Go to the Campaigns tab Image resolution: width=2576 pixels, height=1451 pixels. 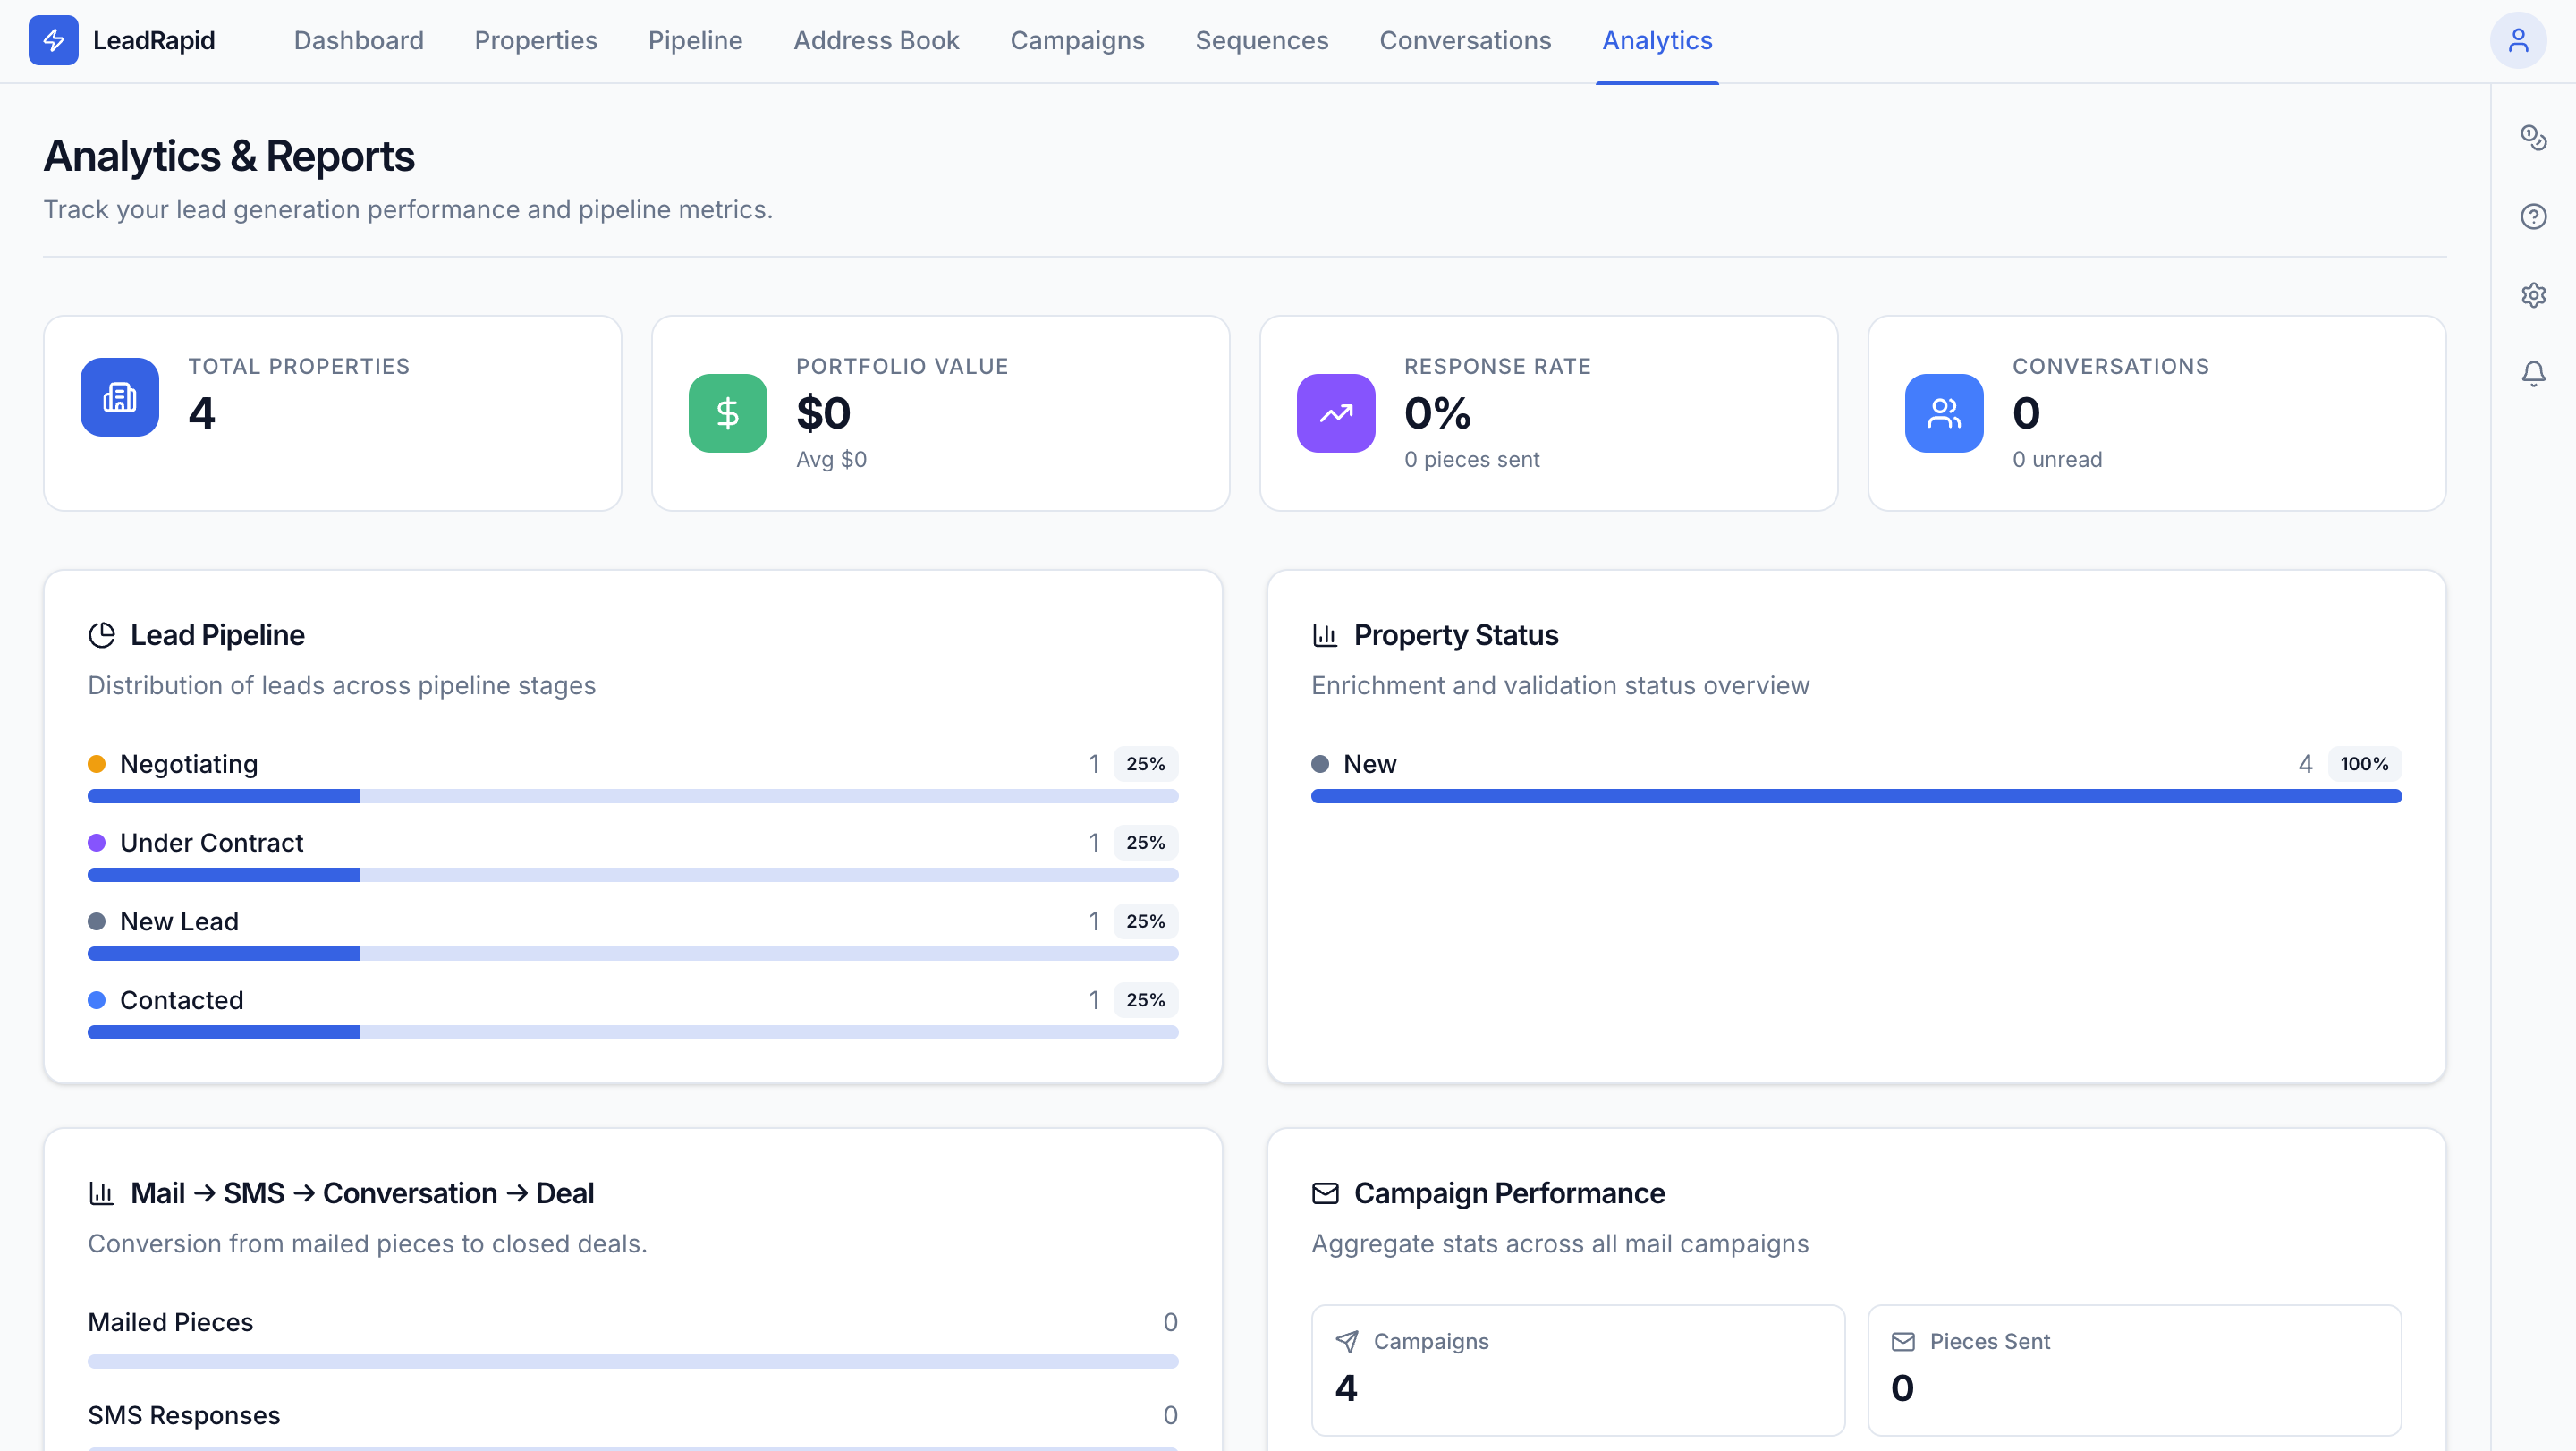[x=1076, y=41]
